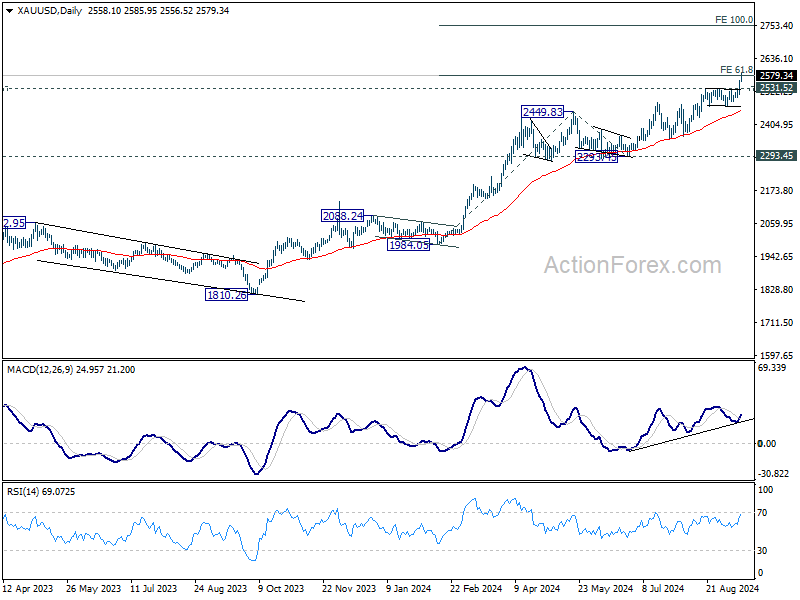Click the RSI(14) indicator label

pyautogui.click(x=25, y=490)
